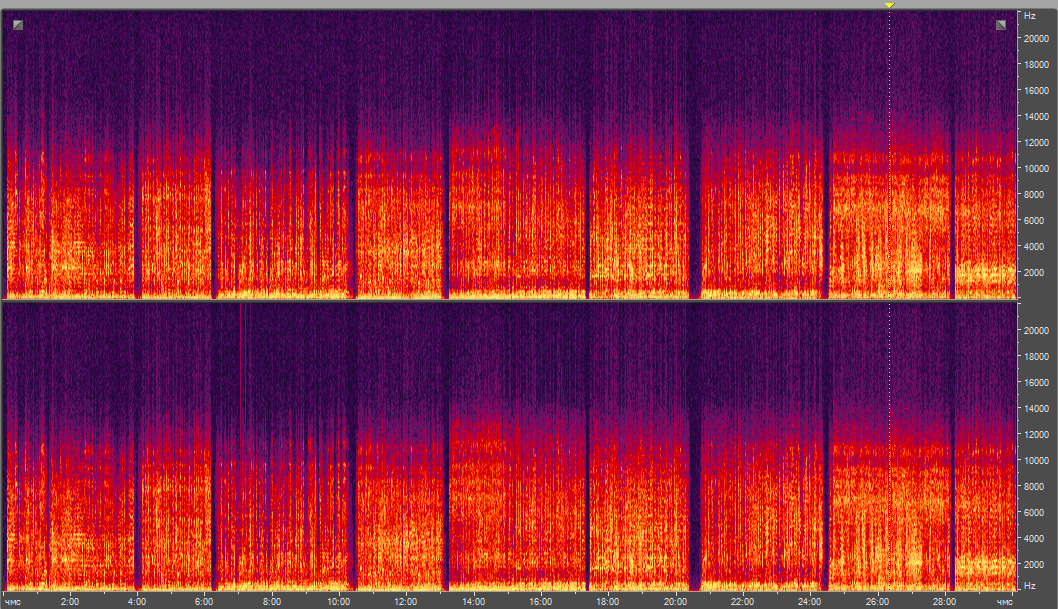Click 8000 on the lower channel frequency scale
The image size is (1058, 609).
pyautogui.click(x=1034, y=486)
